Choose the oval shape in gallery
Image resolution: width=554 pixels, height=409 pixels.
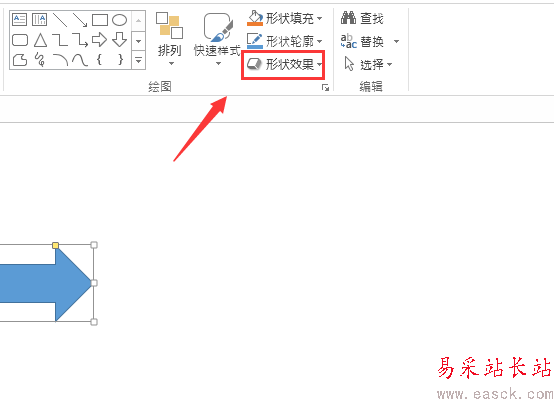[119, 20]
